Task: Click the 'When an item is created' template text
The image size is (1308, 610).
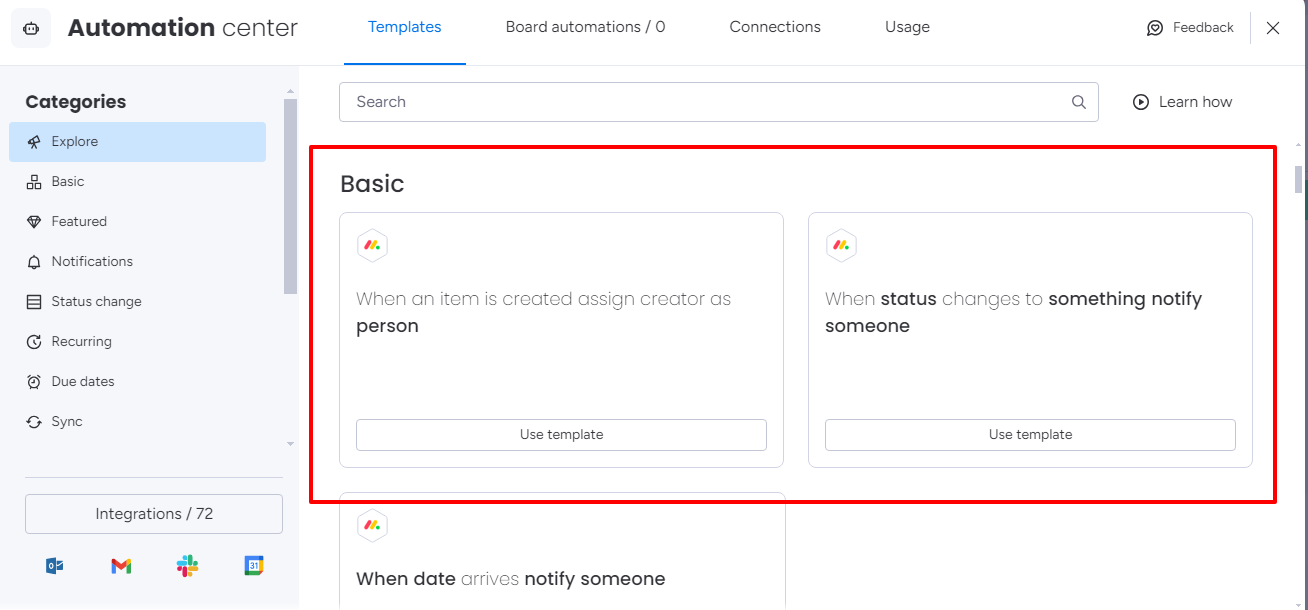Action: [543, 312]
